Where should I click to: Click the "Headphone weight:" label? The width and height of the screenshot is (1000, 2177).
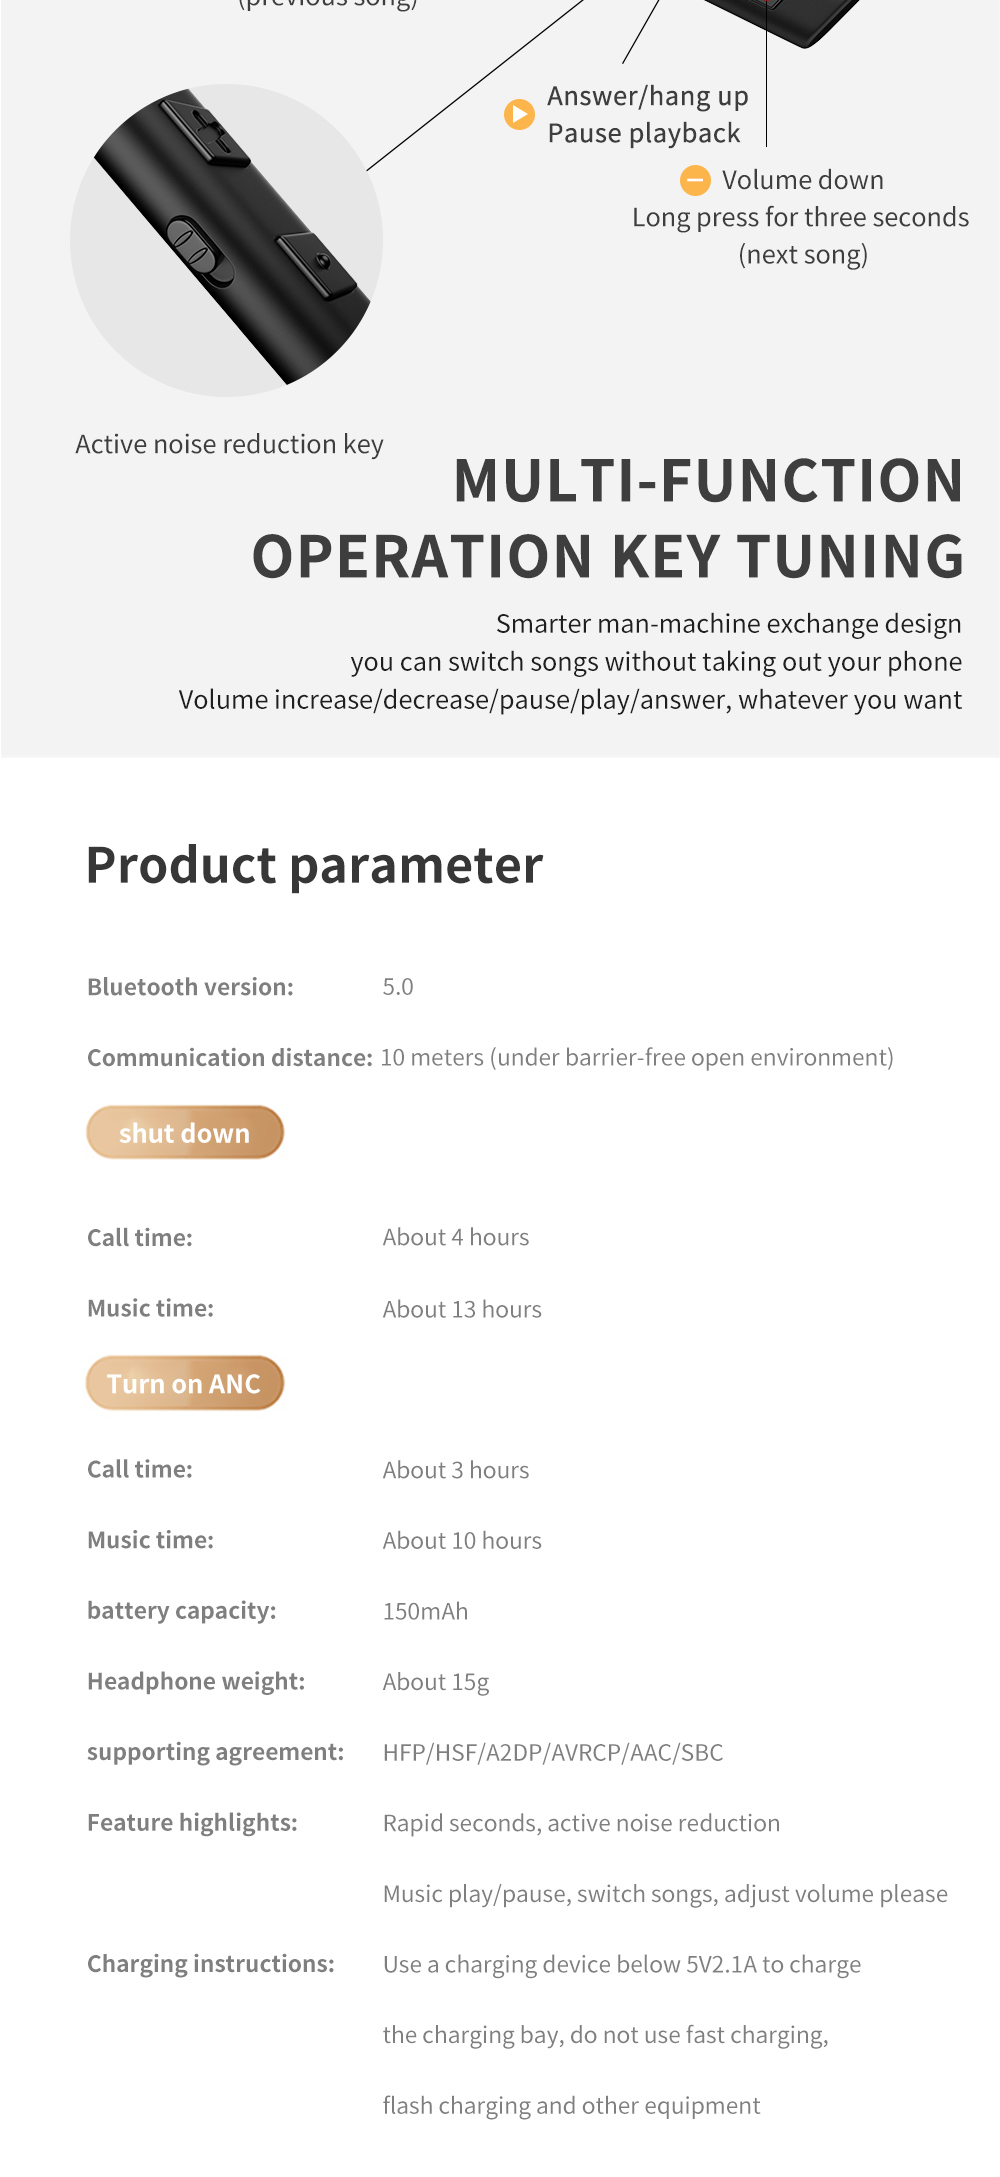pos(196,1681)
